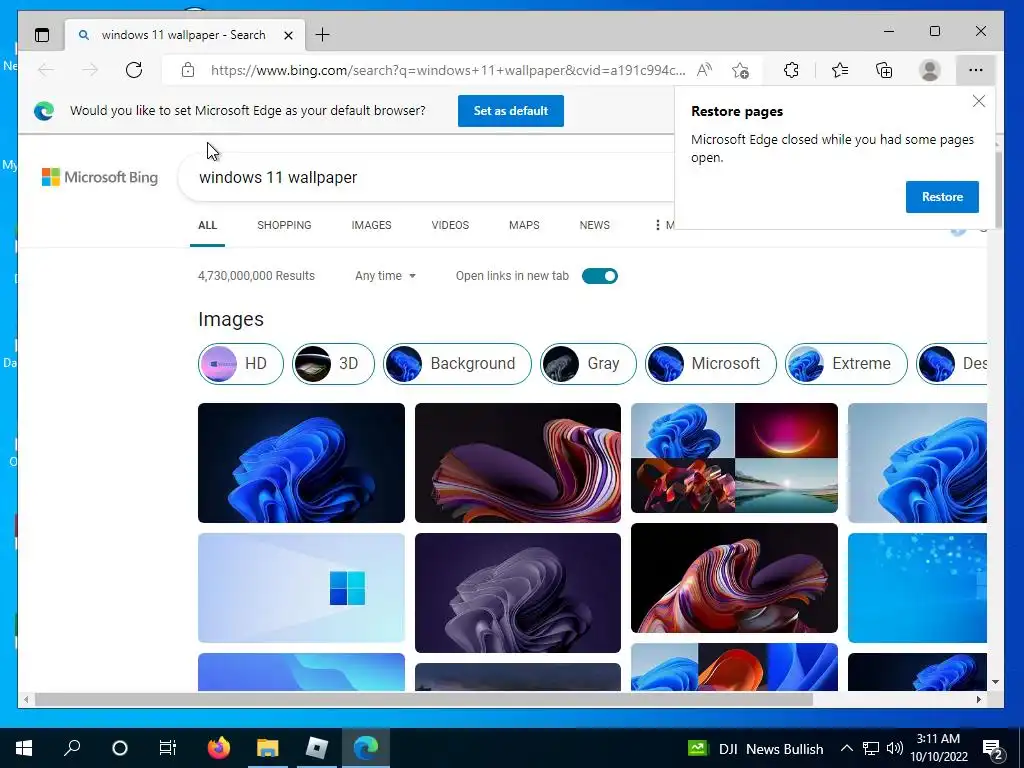
Task: Click Microsoft Edge taskbar icon
Action: [366, 748]
